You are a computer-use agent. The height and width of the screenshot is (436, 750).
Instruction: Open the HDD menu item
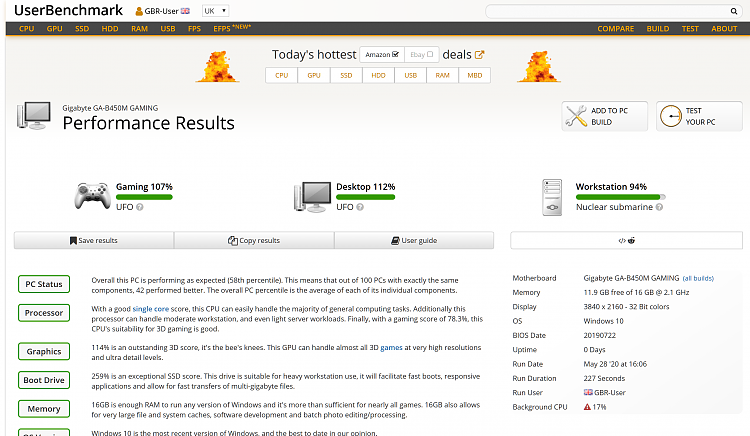110,29
